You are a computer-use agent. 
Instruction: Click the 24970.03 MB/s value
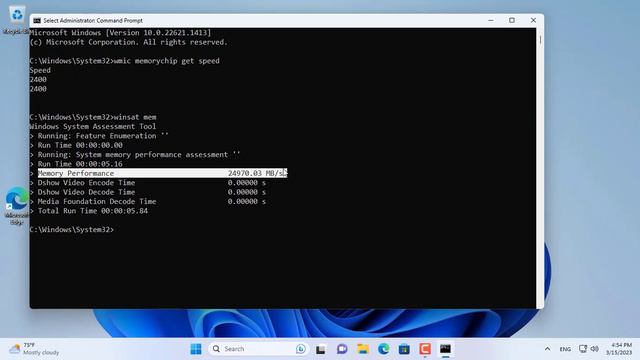(256, 173)
